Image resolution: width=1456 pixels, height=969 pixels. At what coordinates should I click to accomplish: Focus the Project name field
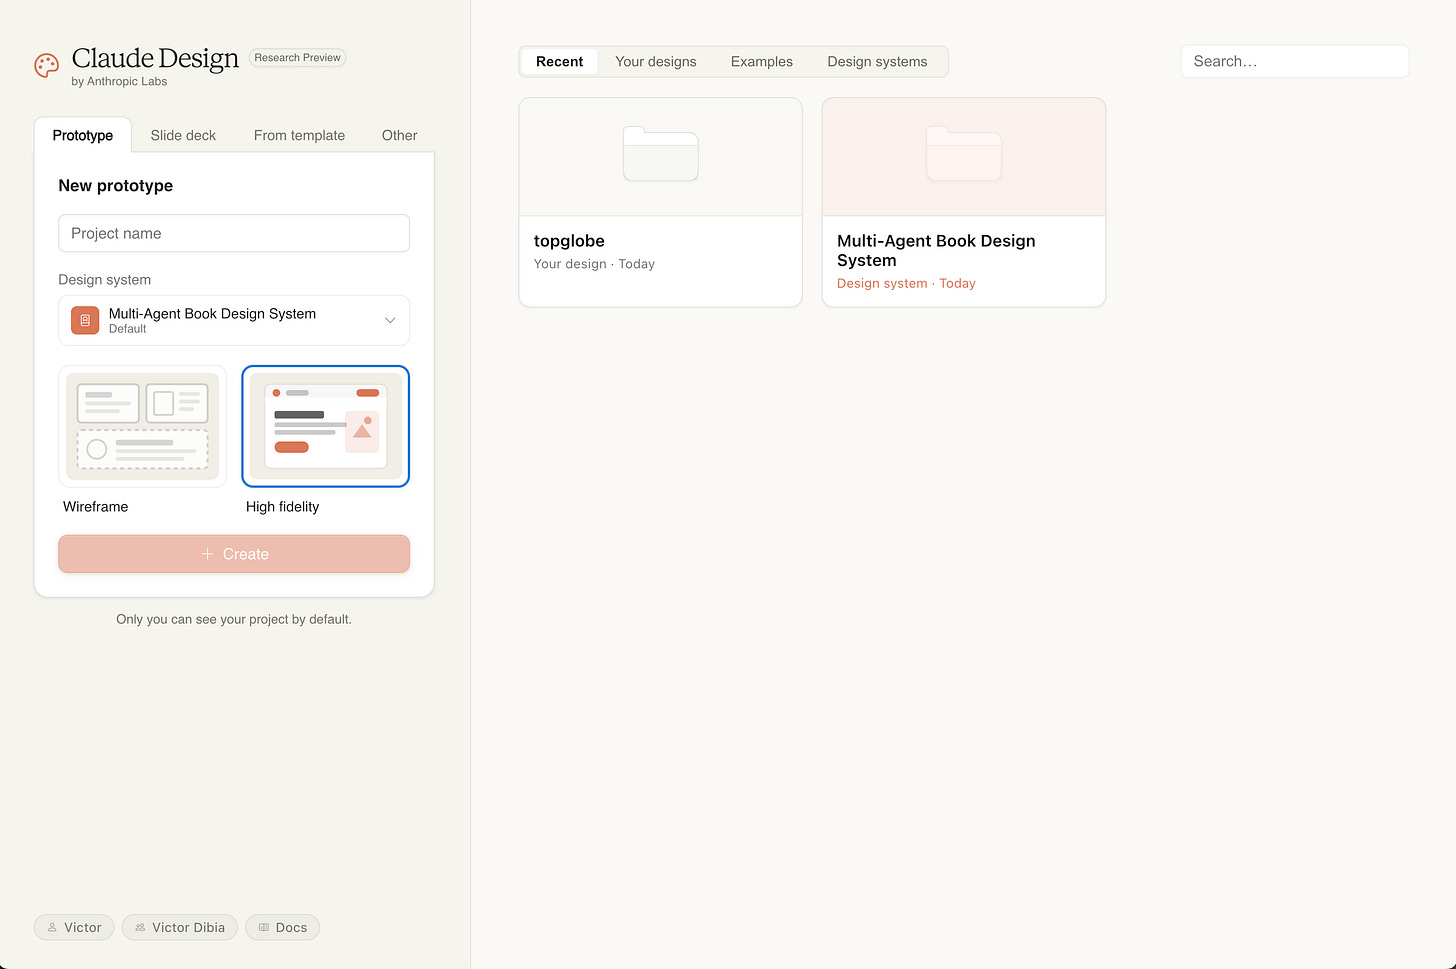coord(234,233)
